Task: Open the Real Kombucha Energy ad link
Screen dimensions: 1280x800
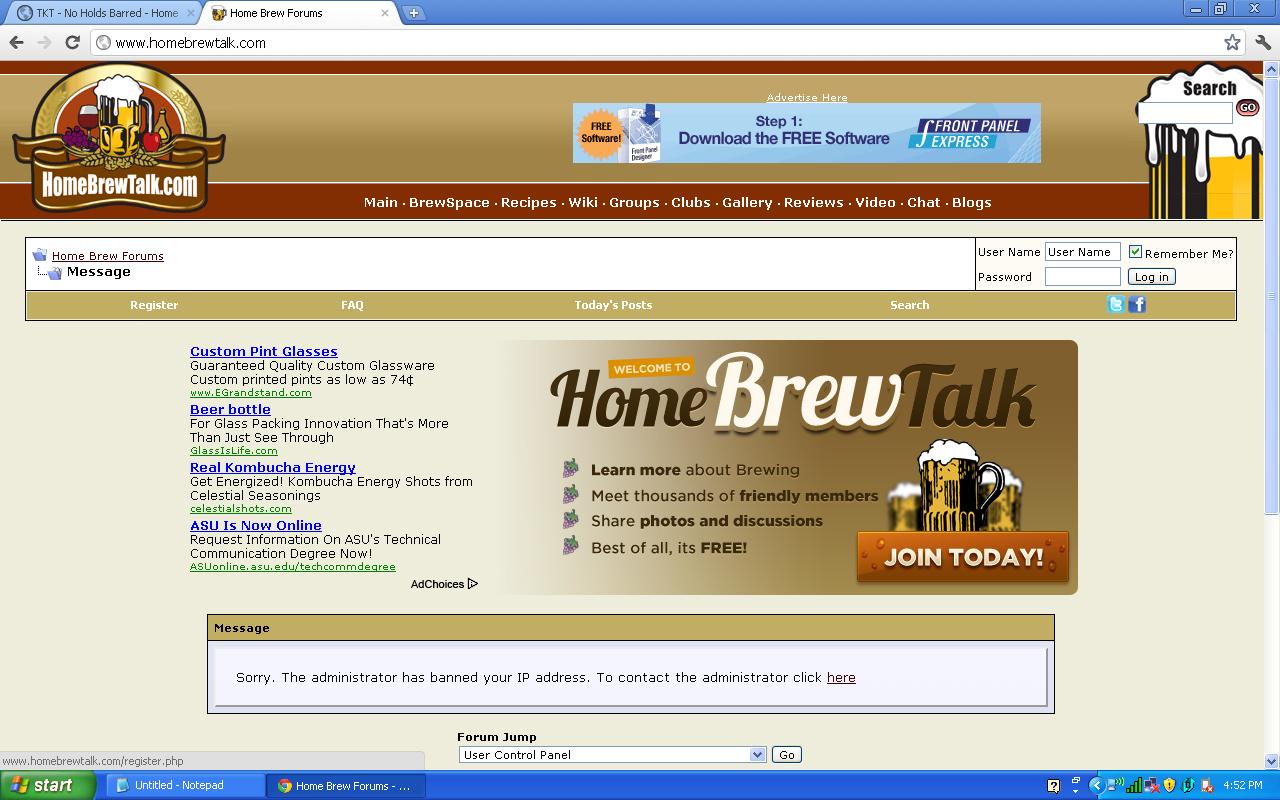Action: 273,467
